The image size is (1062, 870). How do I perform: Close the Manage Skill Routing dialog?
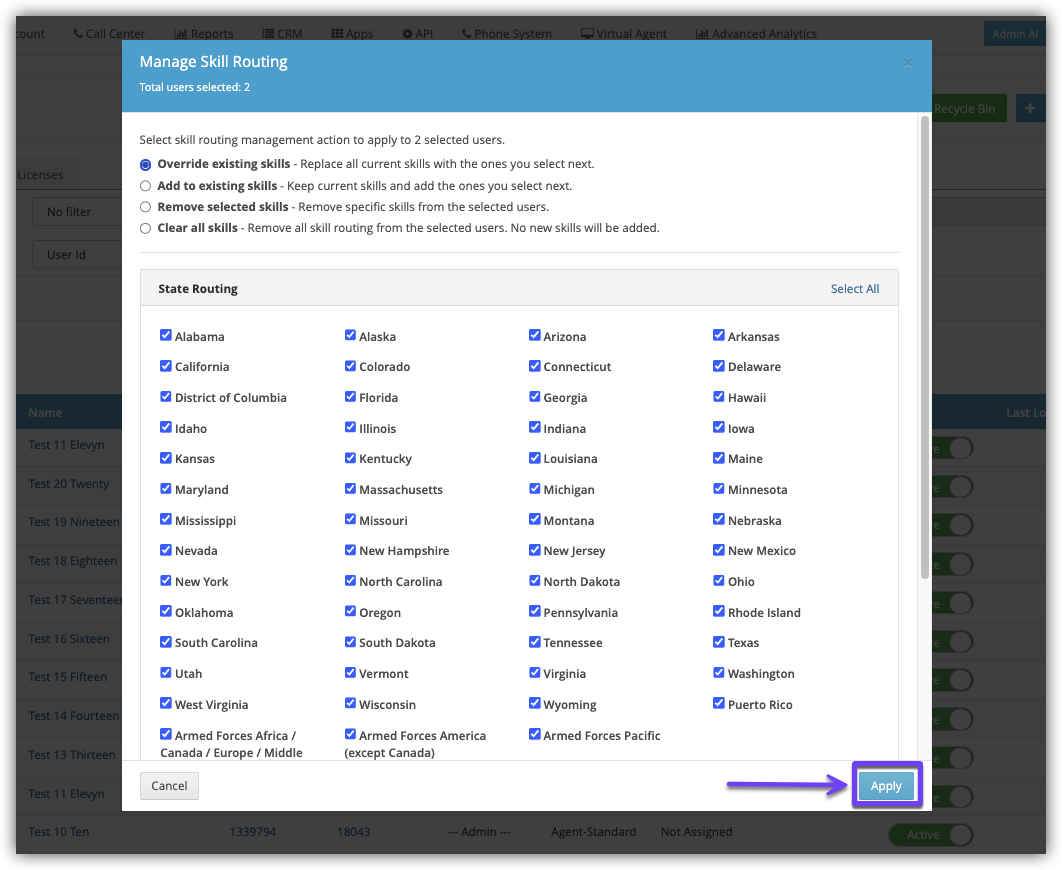pos(908,63)
